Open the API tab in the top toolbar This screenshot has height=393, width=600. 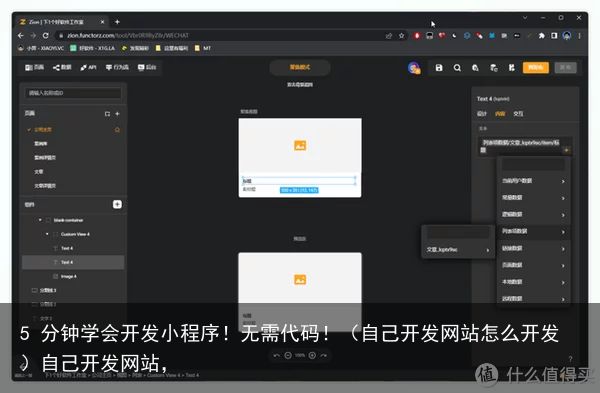point(88,67)
